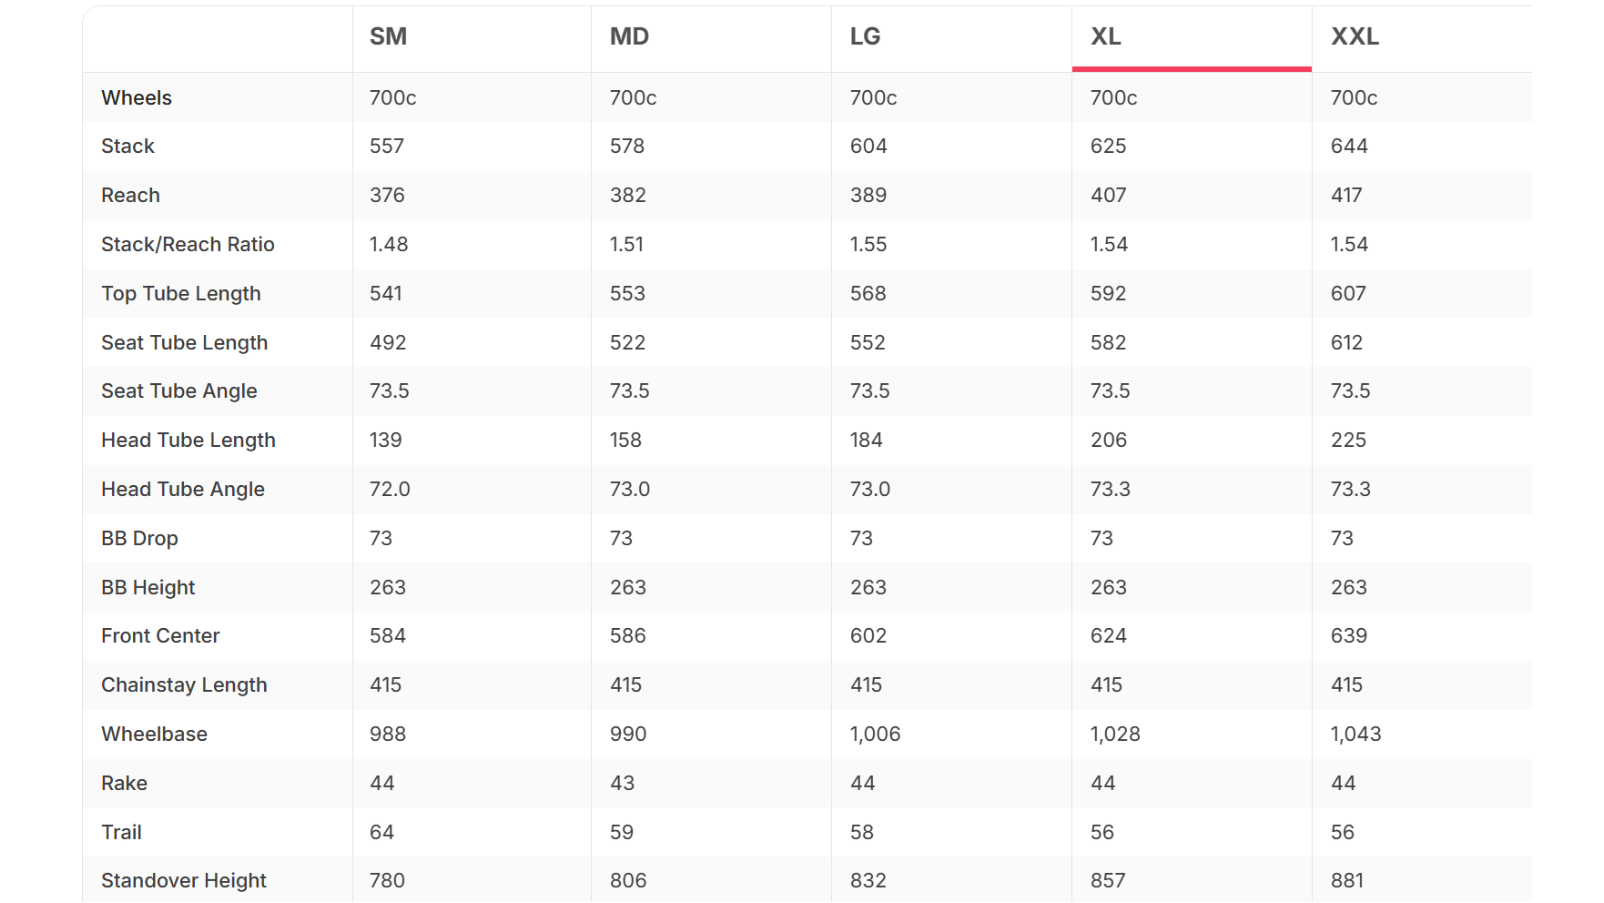Click the Standover Height row label
The image size is (1604, 903).
point(183,881)
